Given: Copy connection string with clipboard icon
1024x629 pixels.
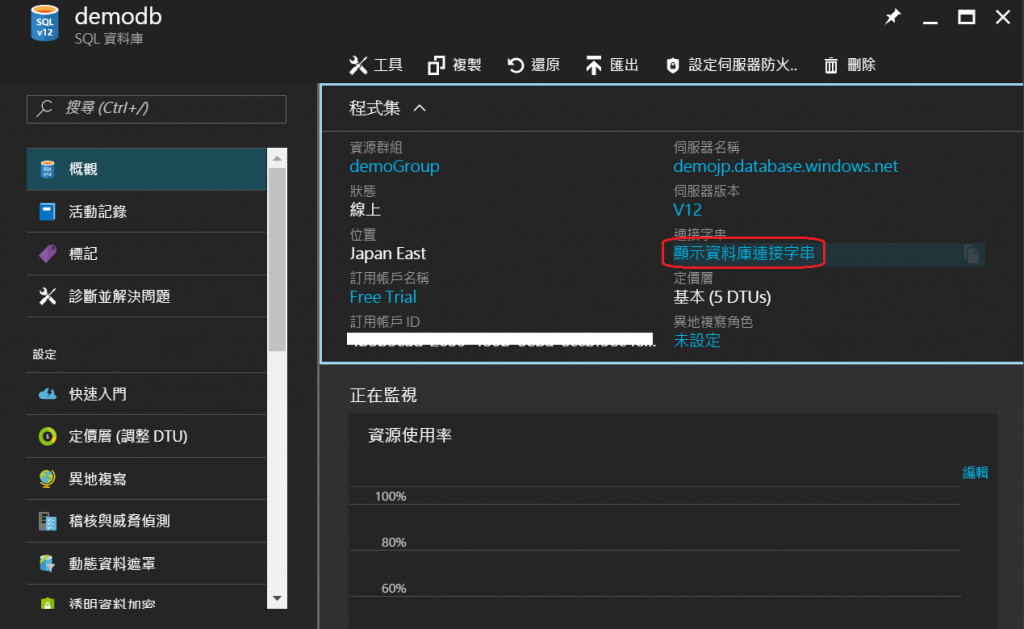Looking at the screenshot, I should coord(972,254).
